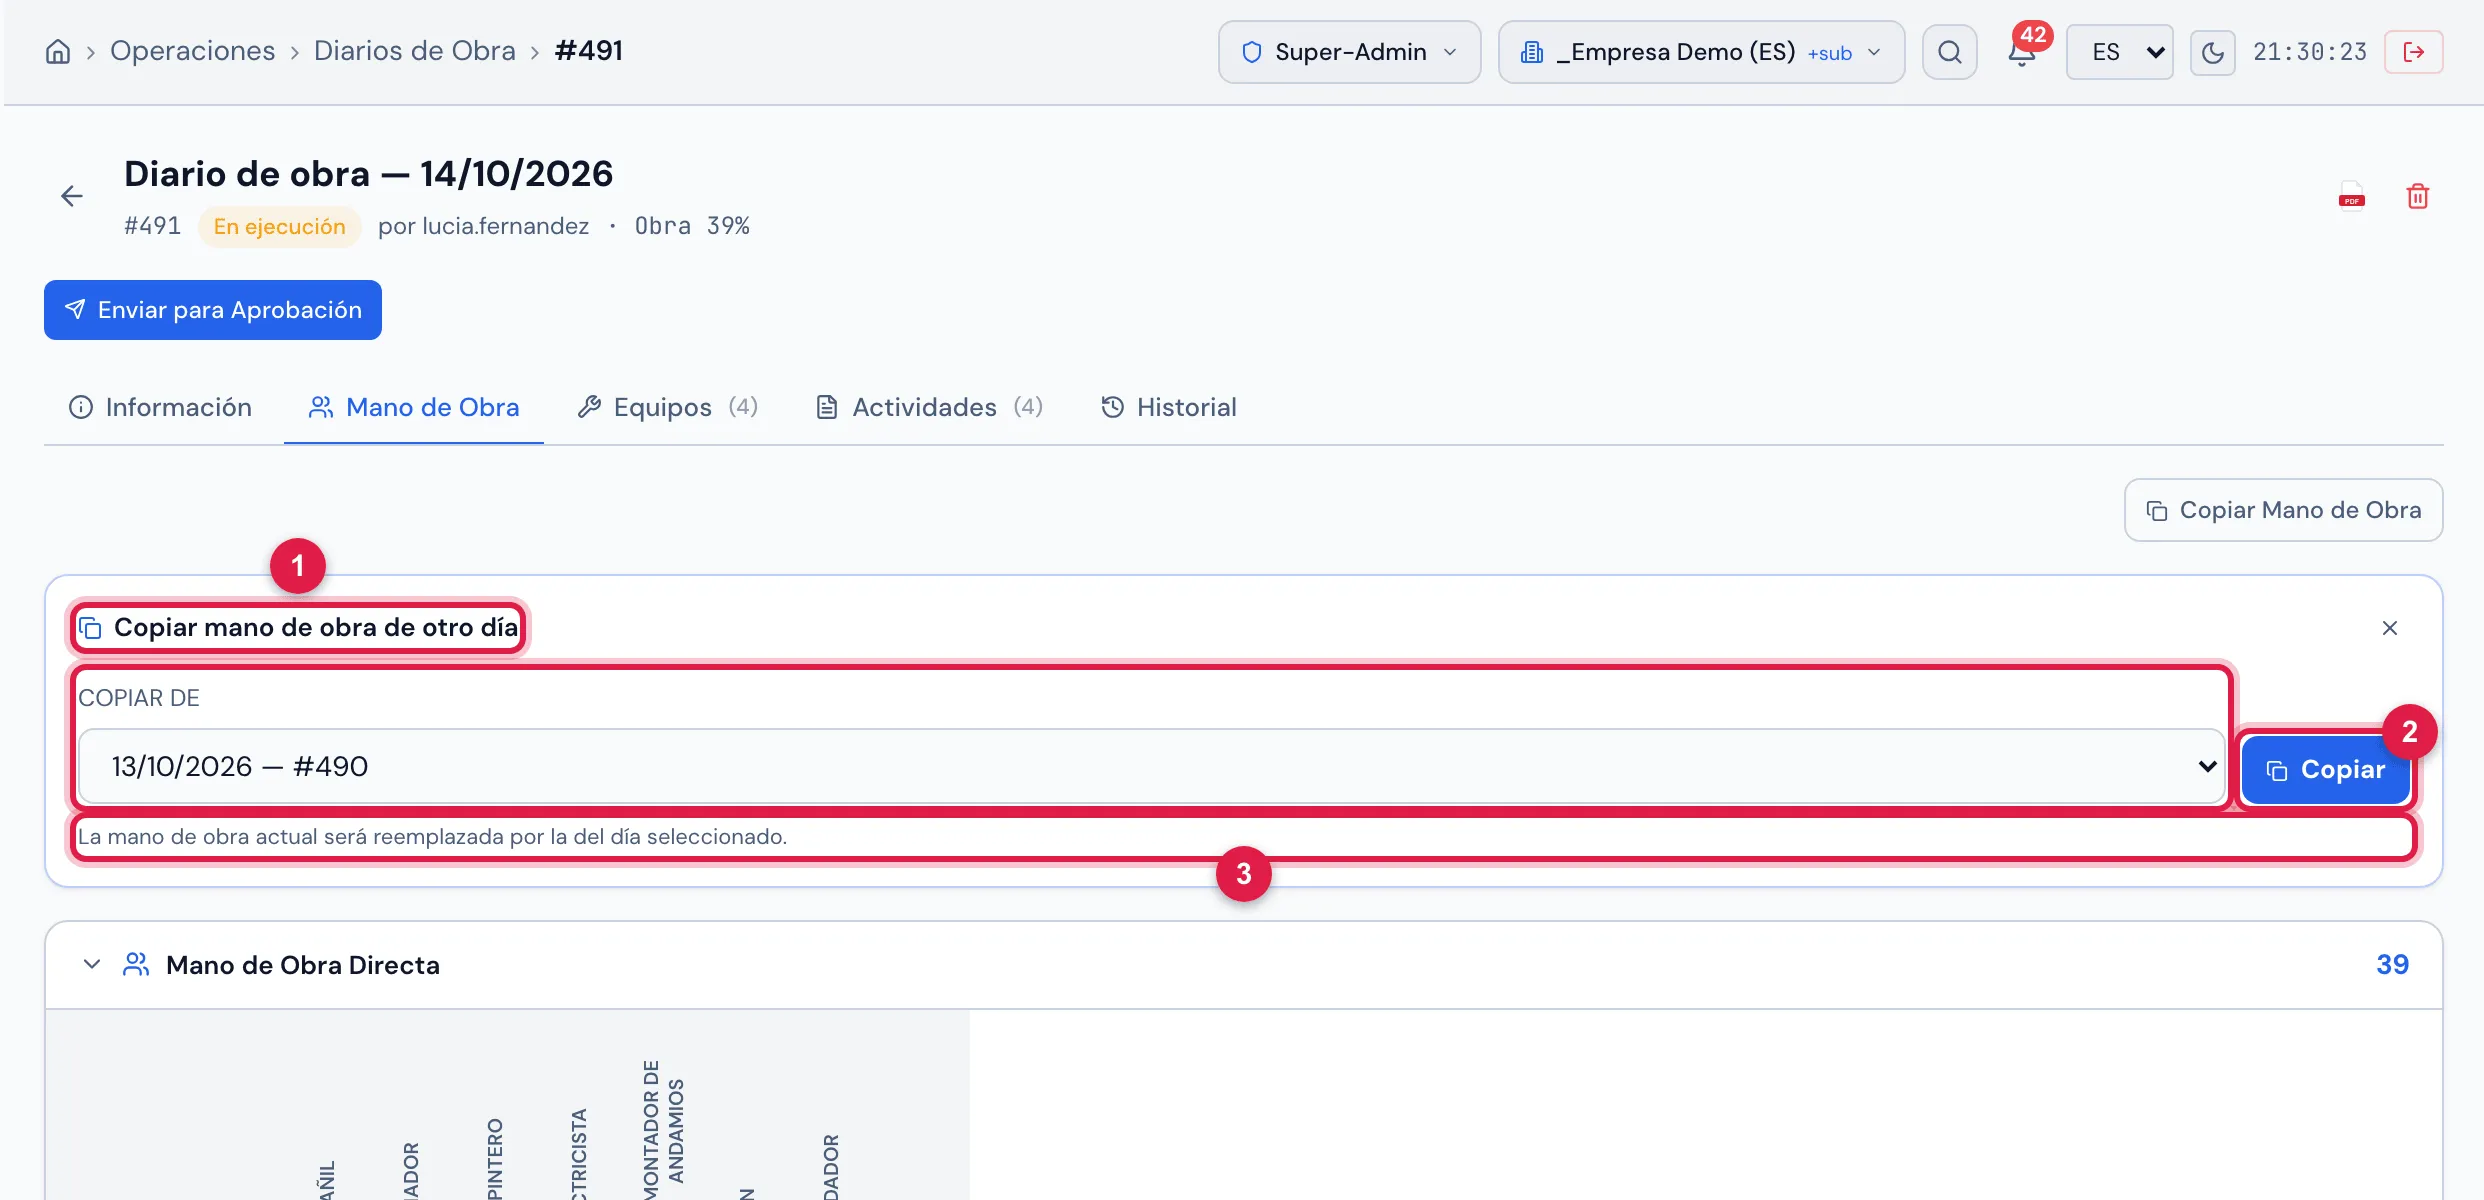This screenshot has width=2484, height=1200.
Task: Click the red logout icon
Action: click(2414, 52)
